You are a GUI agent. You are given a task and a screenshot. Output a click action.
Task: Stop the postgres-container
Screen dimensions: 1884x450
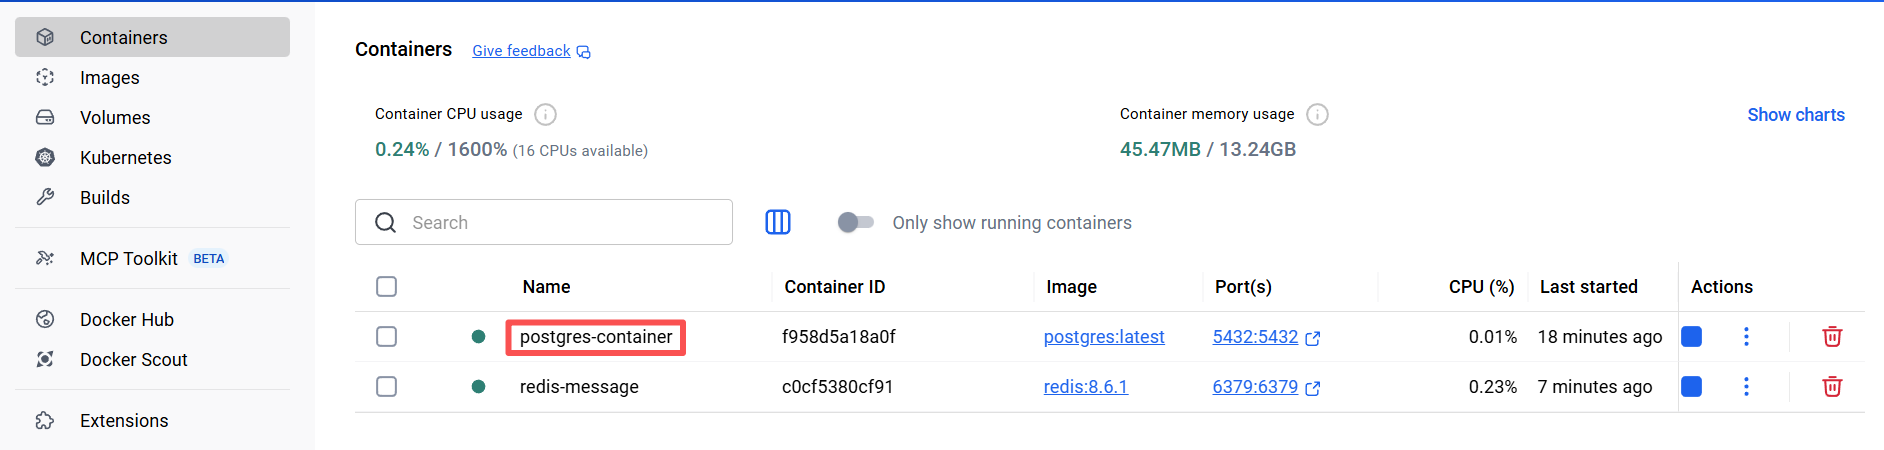tap(1692, 337)
